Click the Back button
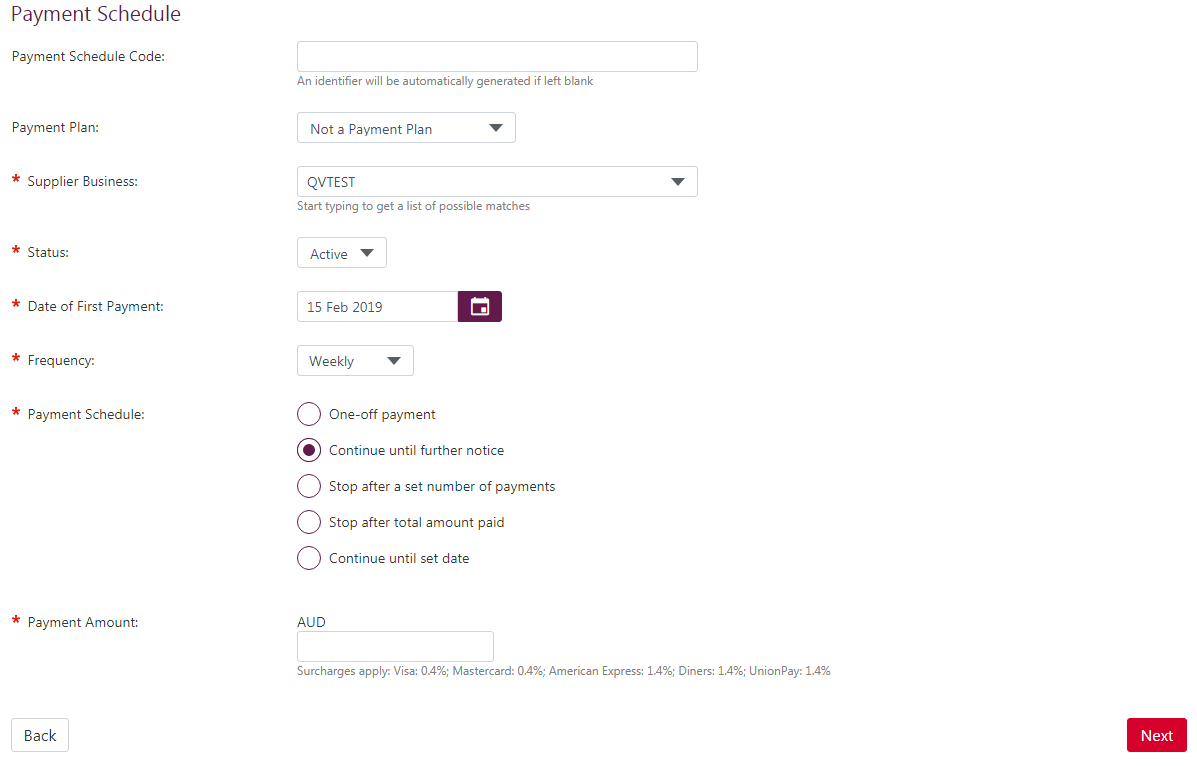 pyautogui.click(x=39, y=735)
